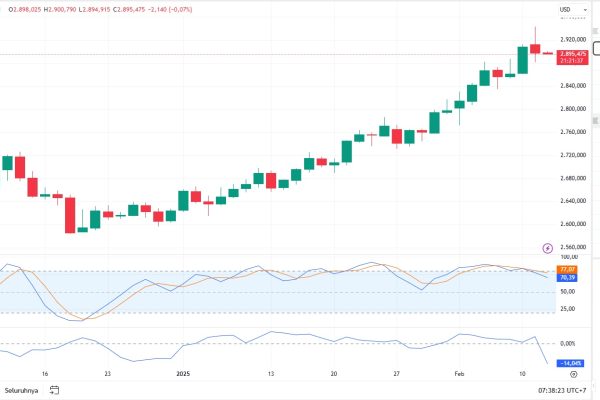Viewport: 600px width, 400px height.
Task: Select the Seluruhnya date range button
Action: tap(20, 390)
